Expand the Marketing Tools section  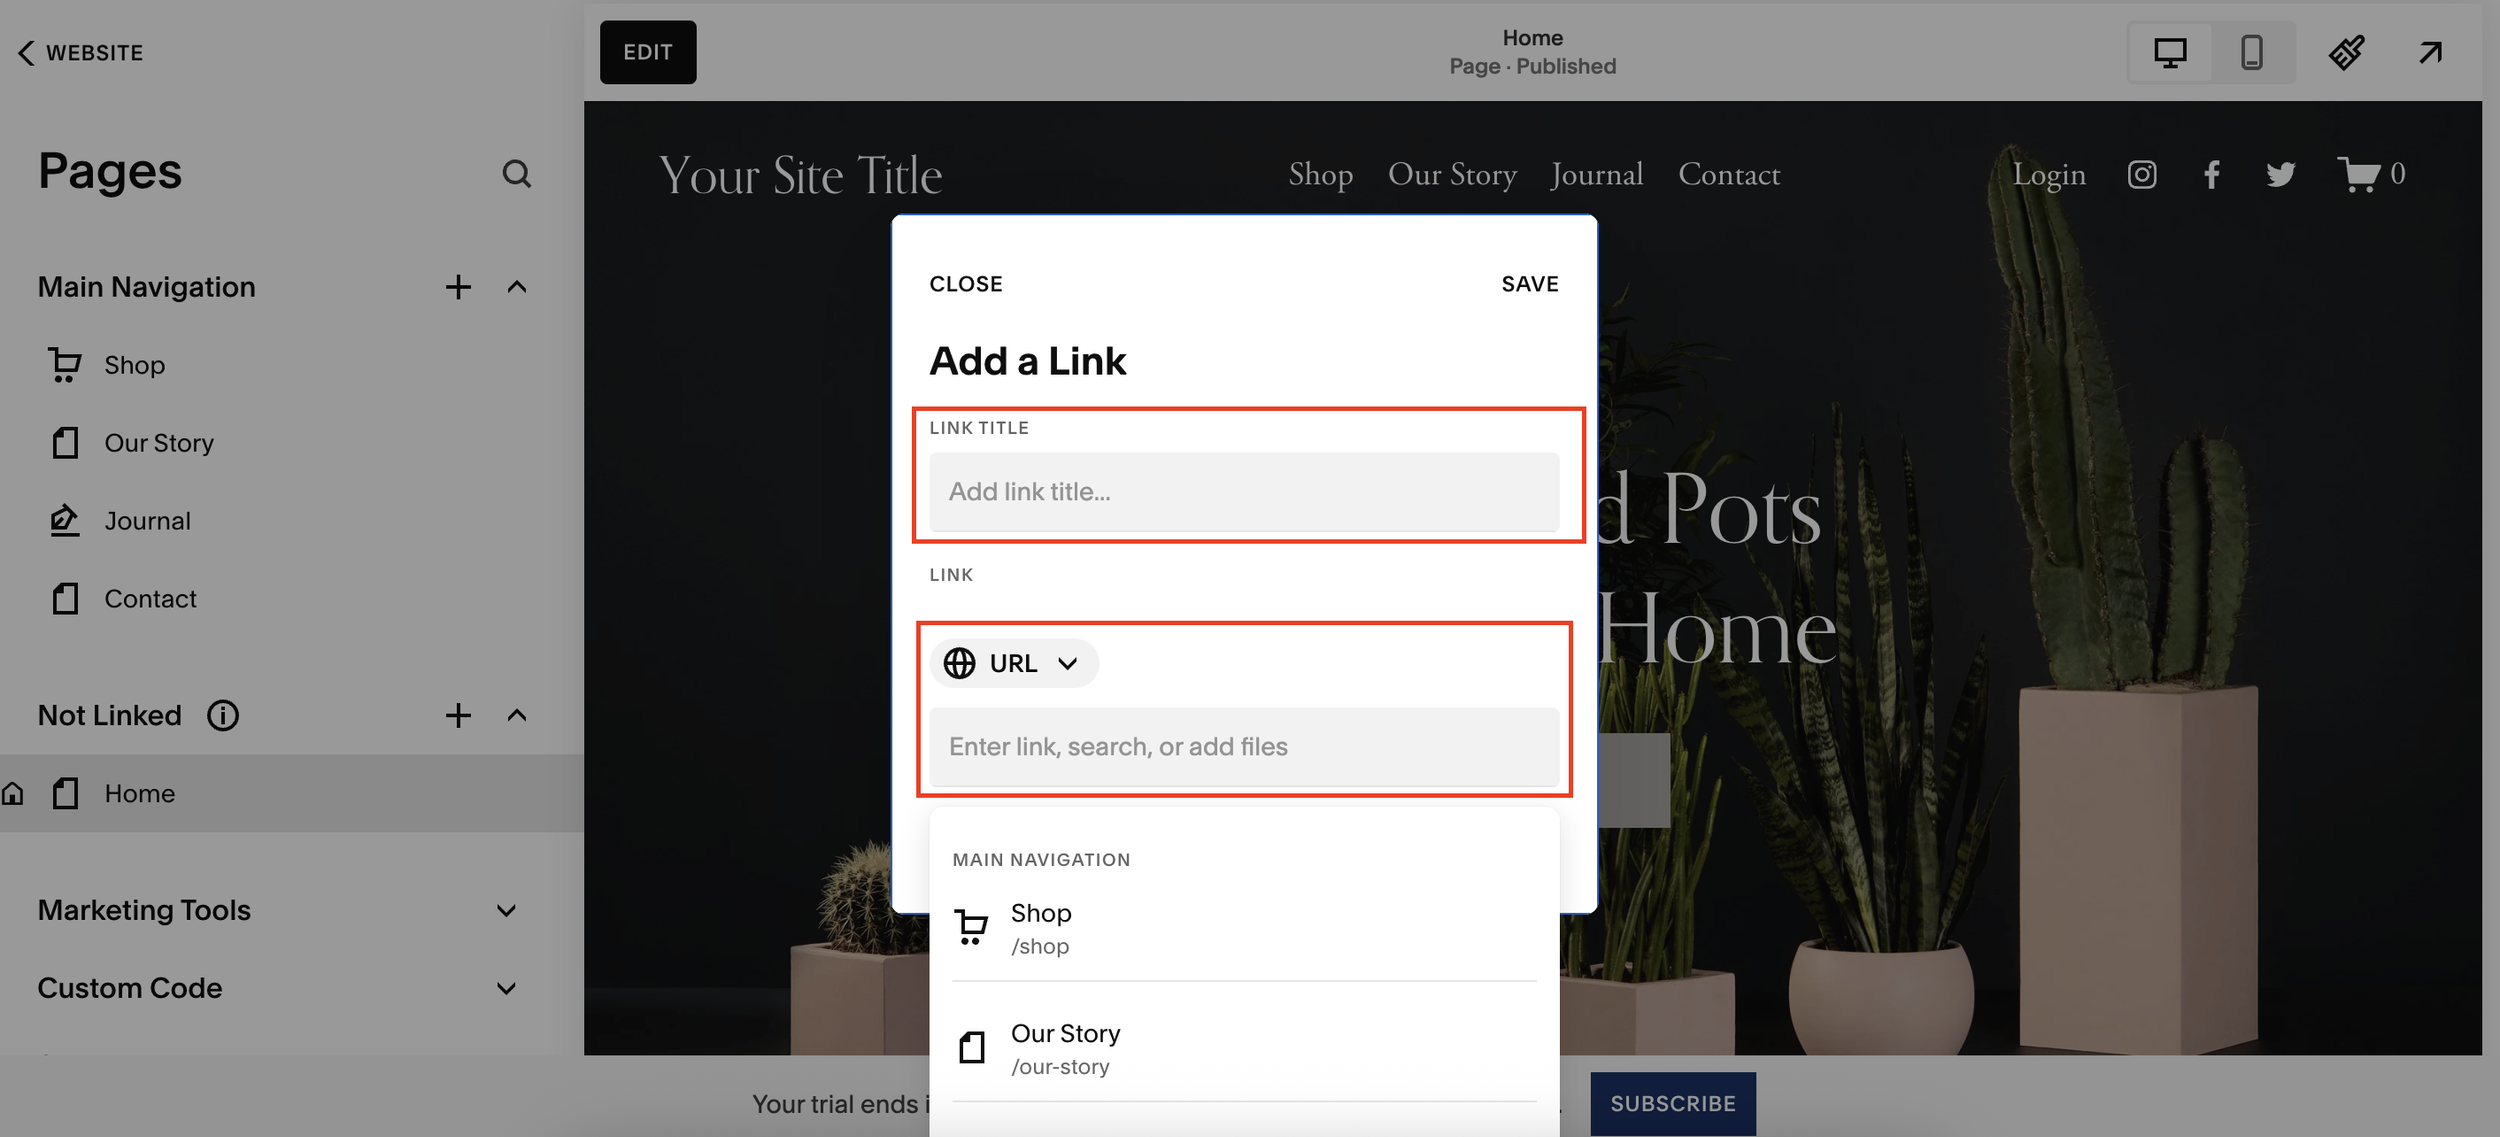506,910
